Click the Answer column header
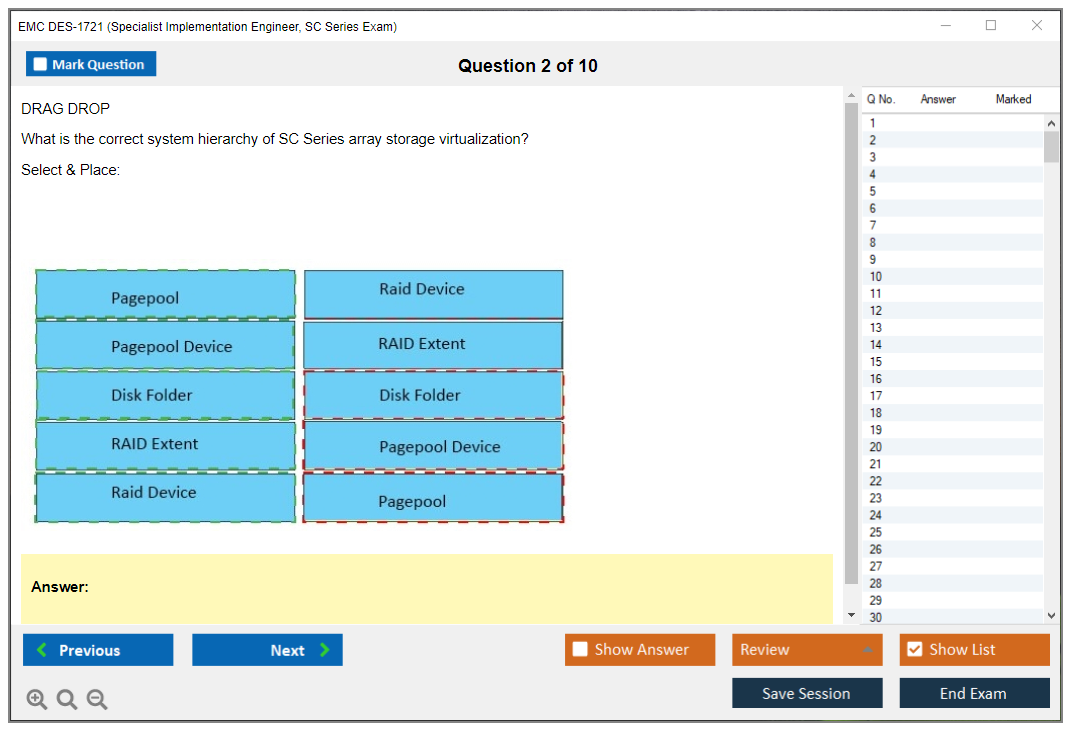Screen dimensions: 1075x735 click(938, 99)
